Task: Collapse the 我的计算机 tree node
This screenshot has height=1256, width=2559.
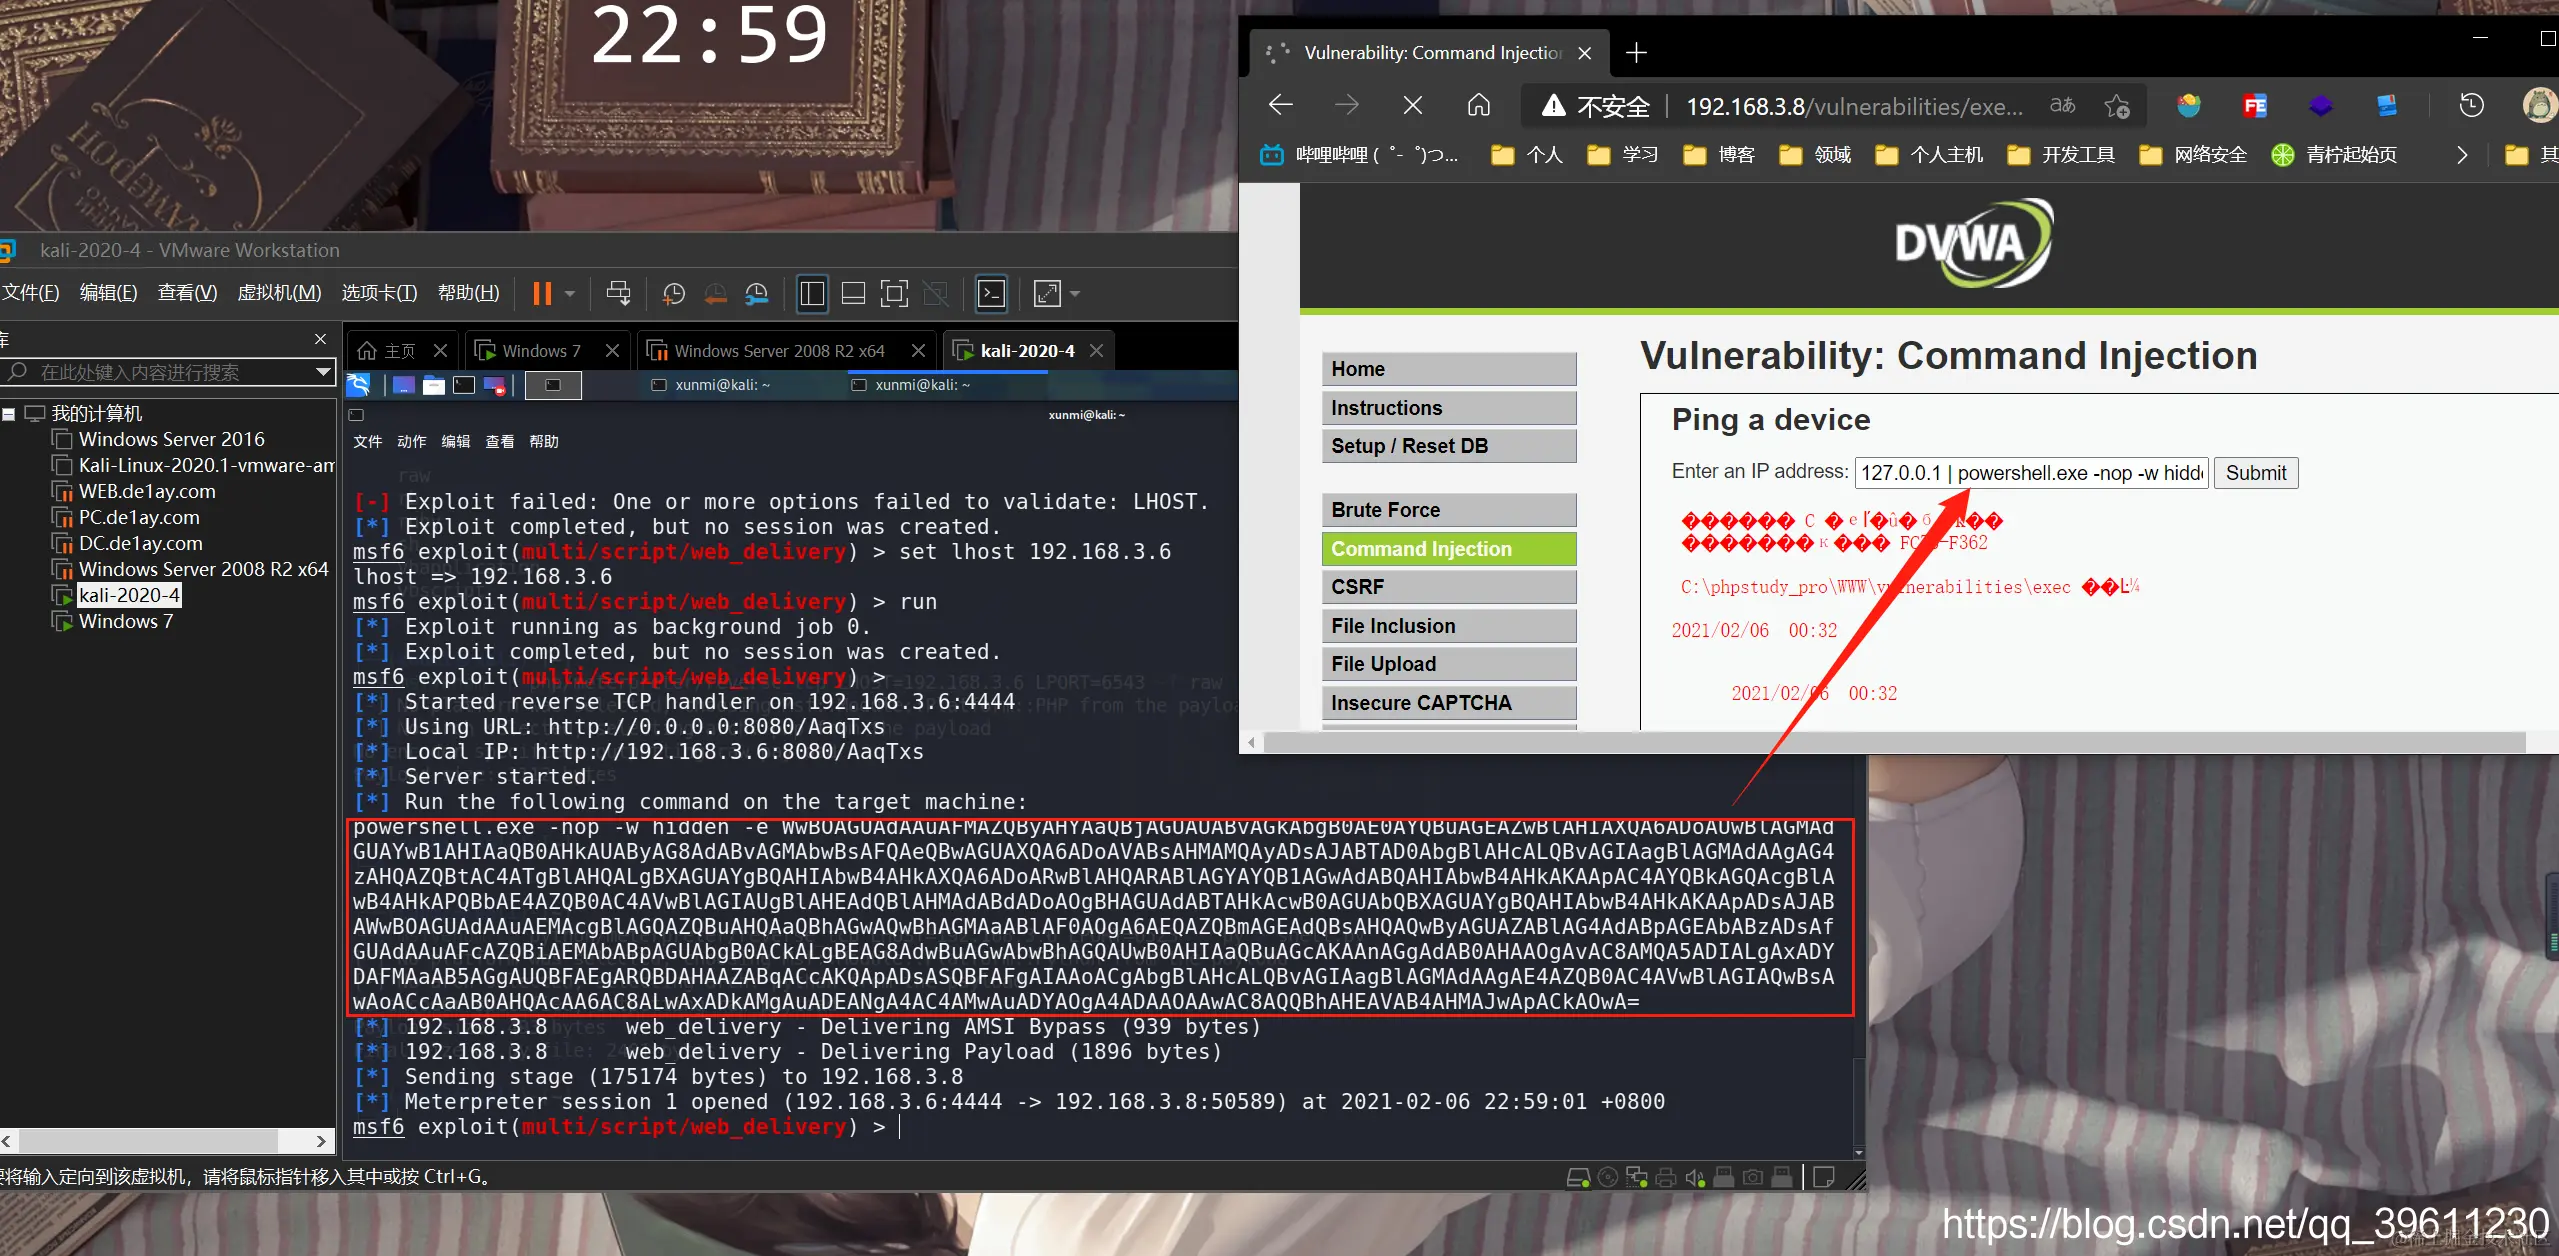Action: (9, 413)
